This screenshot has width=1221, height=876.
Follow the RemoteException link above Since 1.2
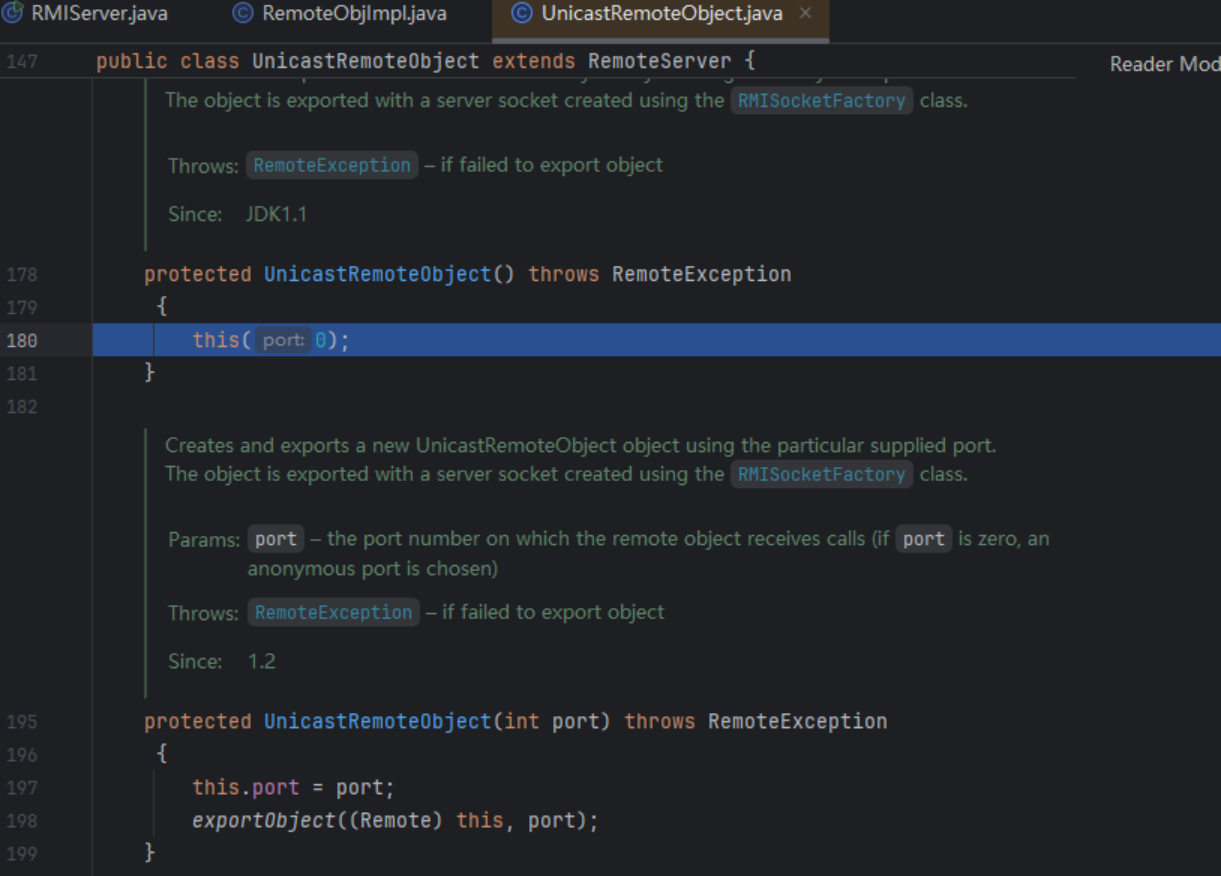coord(333,612)
